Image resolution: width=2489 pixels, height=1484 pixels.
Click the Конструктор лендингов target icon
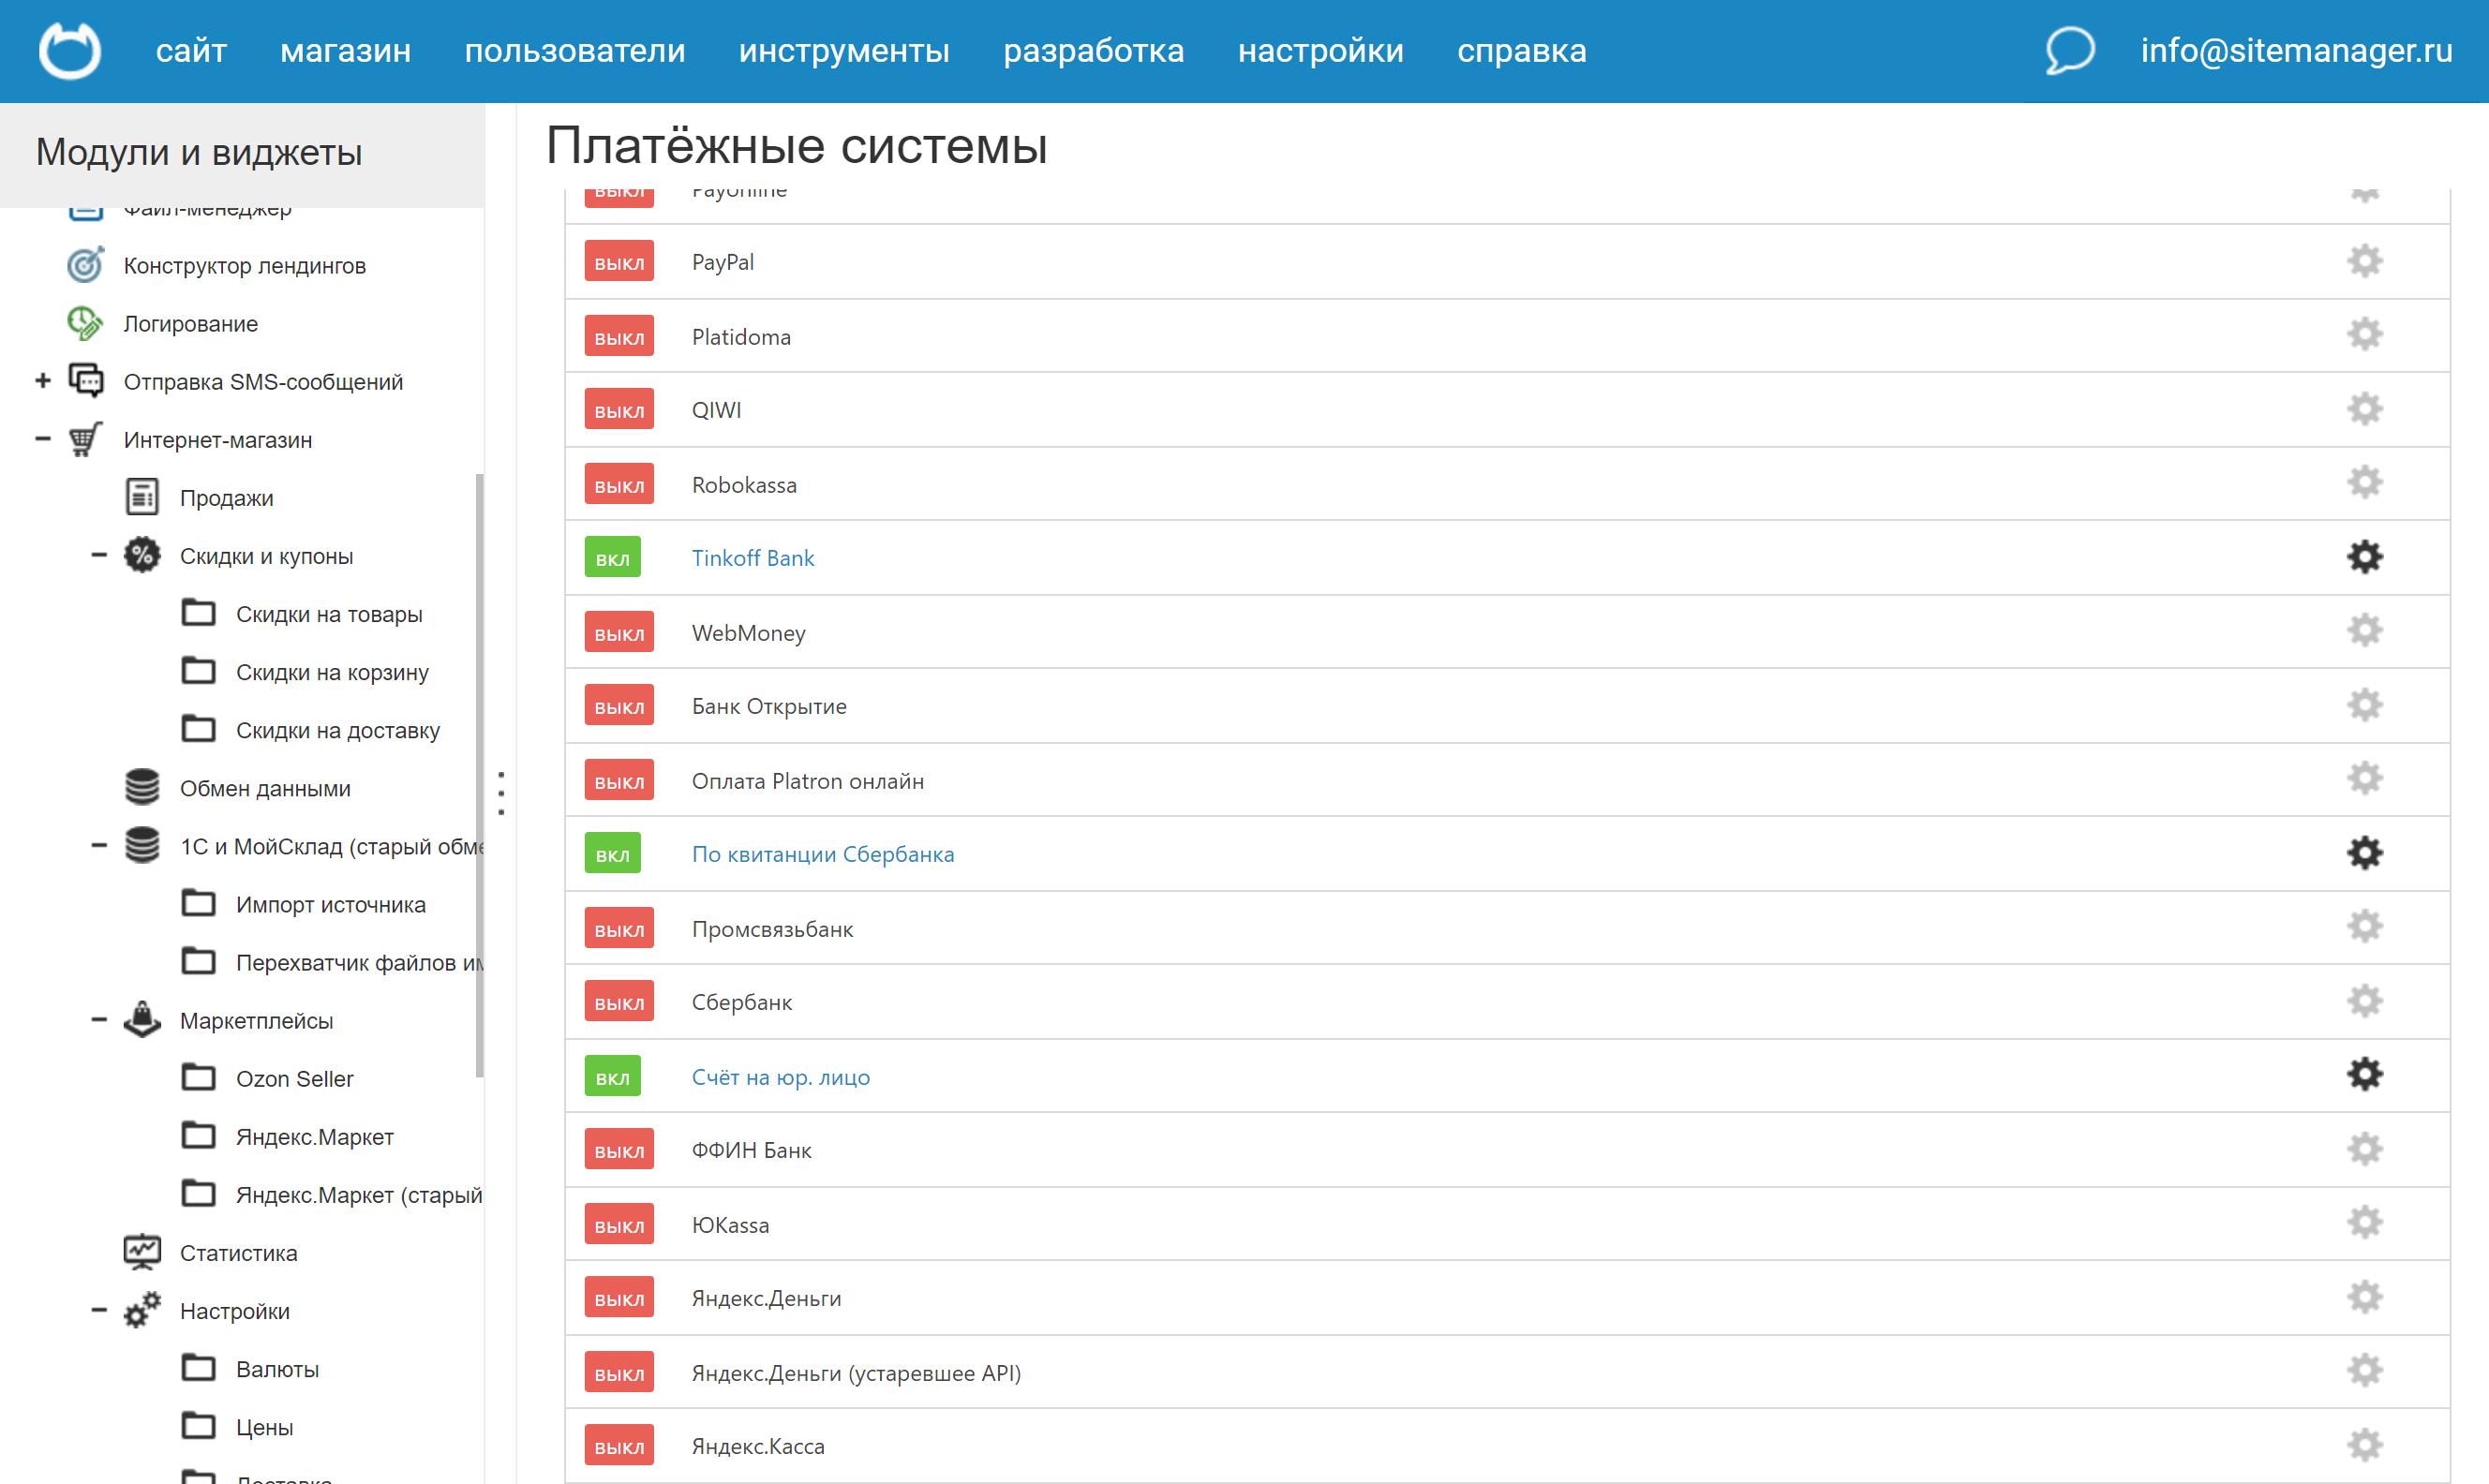click(85, 265)
